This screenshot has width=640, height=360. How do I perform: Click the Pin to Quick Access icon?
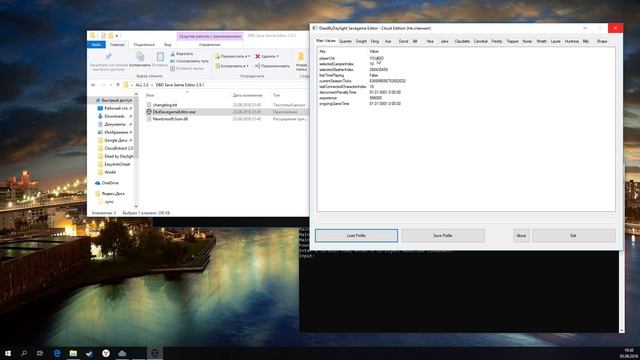[x=108, y=57]
